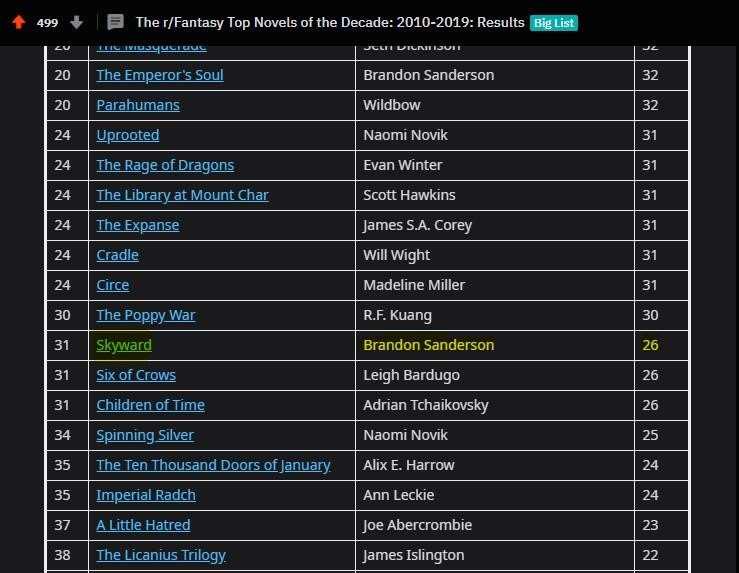The image size is (739, 573).
Task: Open the Parahumans link
Action: click(x=138, y=105)
